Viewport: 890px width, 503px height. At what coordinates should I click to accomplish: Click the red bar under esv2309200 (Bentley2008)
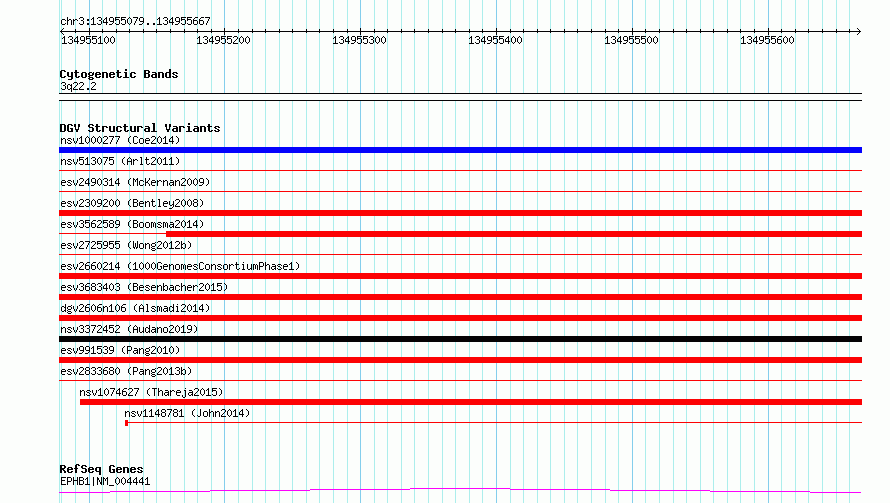[x=460, y=213]
